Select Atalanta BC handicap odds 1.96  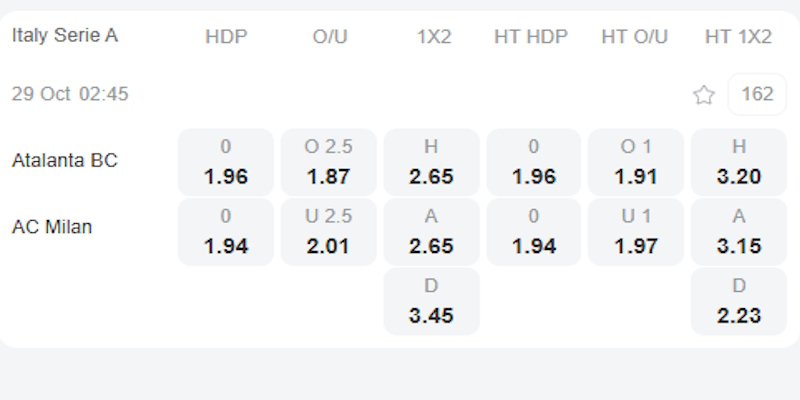(x=225, y=162)
